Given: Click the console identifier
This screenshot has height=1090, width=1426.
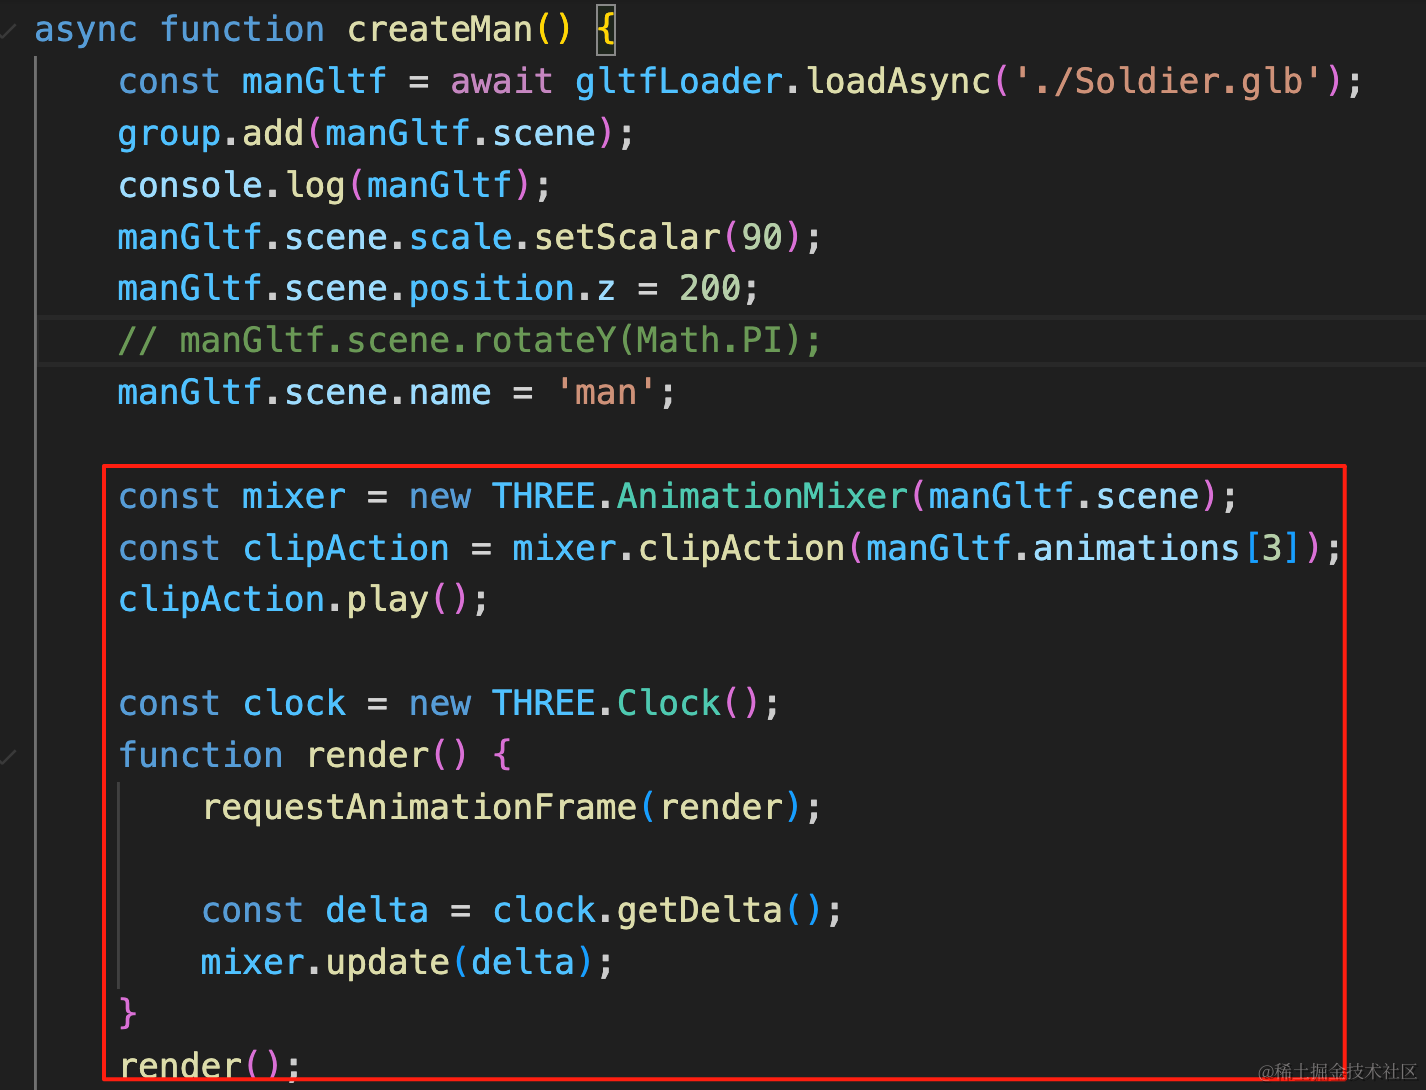Looking at the screenshot, I should (190, 185).
